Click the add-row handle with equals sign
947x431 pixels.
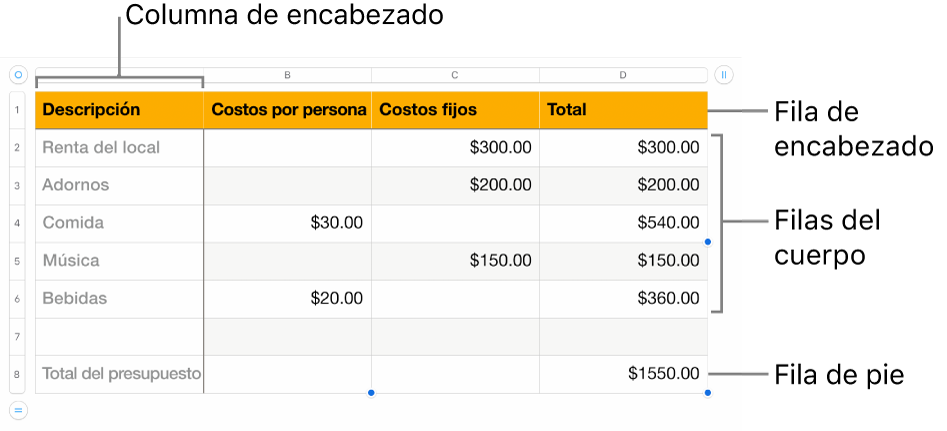pyautogui.click(x=18, y=409)
